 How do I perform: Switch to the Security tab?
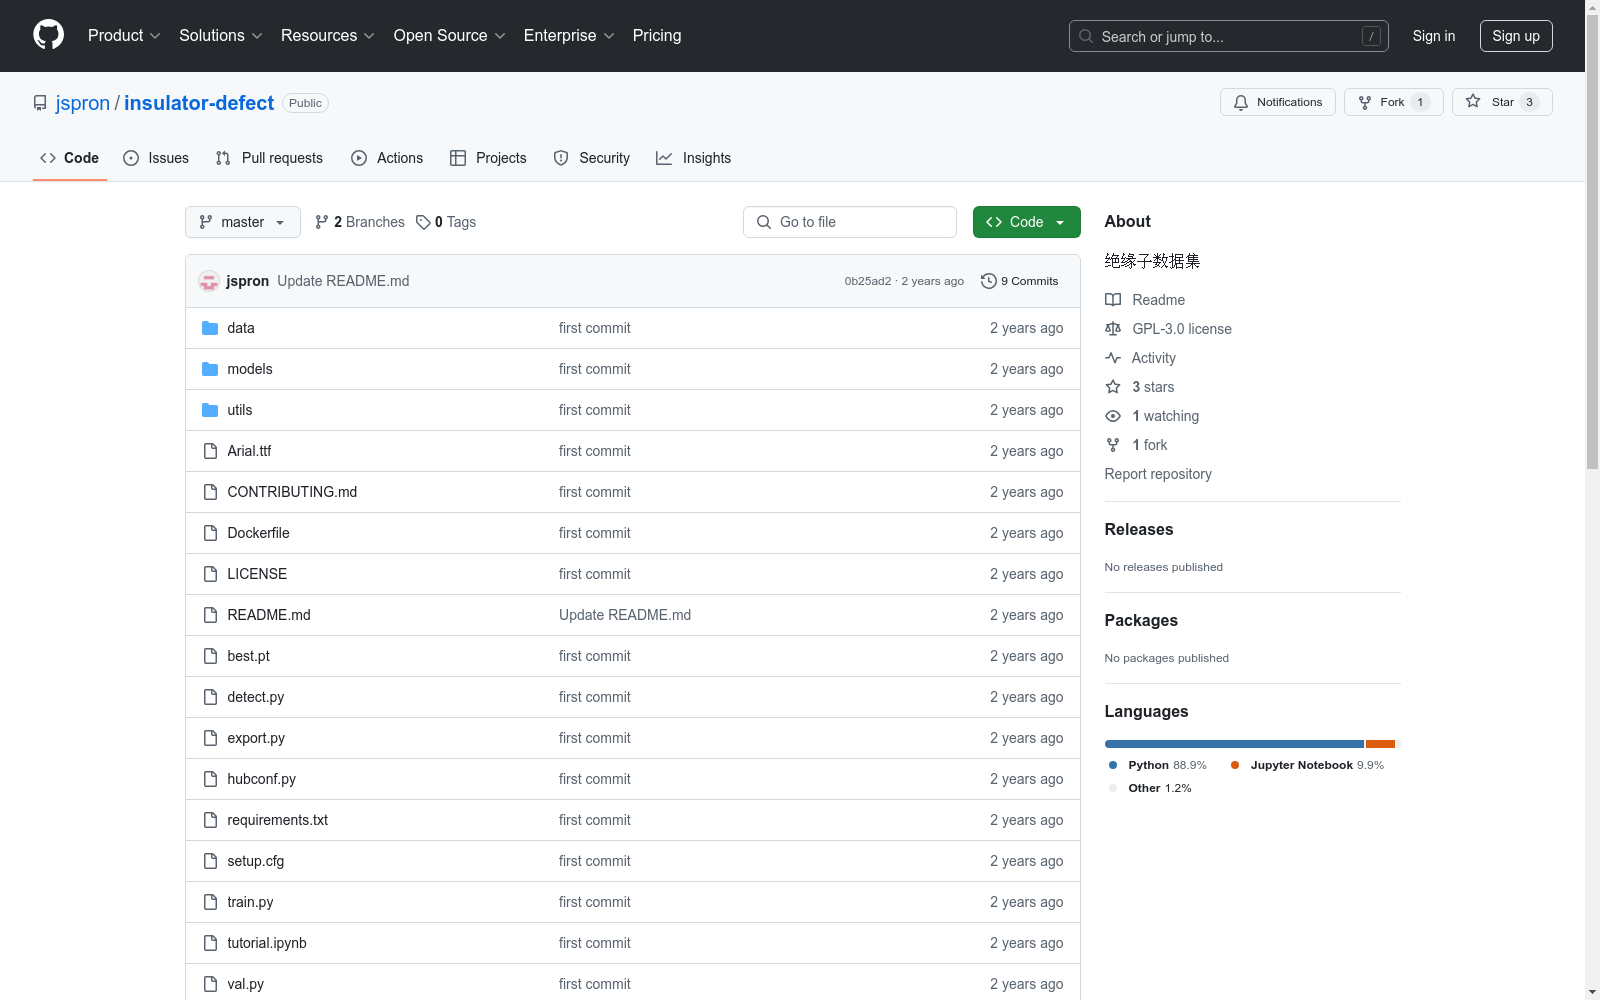(592, 158)
